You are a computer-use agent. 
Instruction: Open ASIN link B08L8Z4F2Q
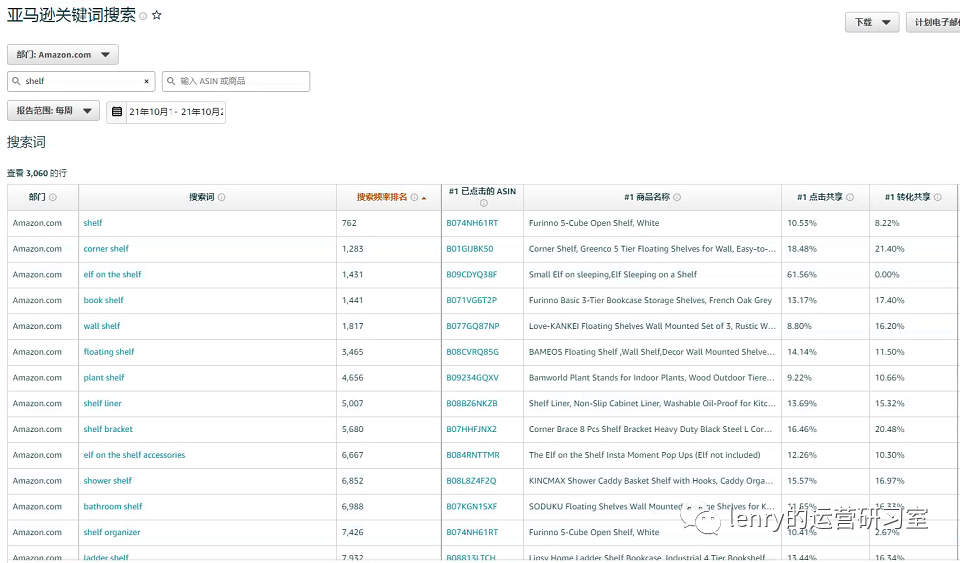471,480
